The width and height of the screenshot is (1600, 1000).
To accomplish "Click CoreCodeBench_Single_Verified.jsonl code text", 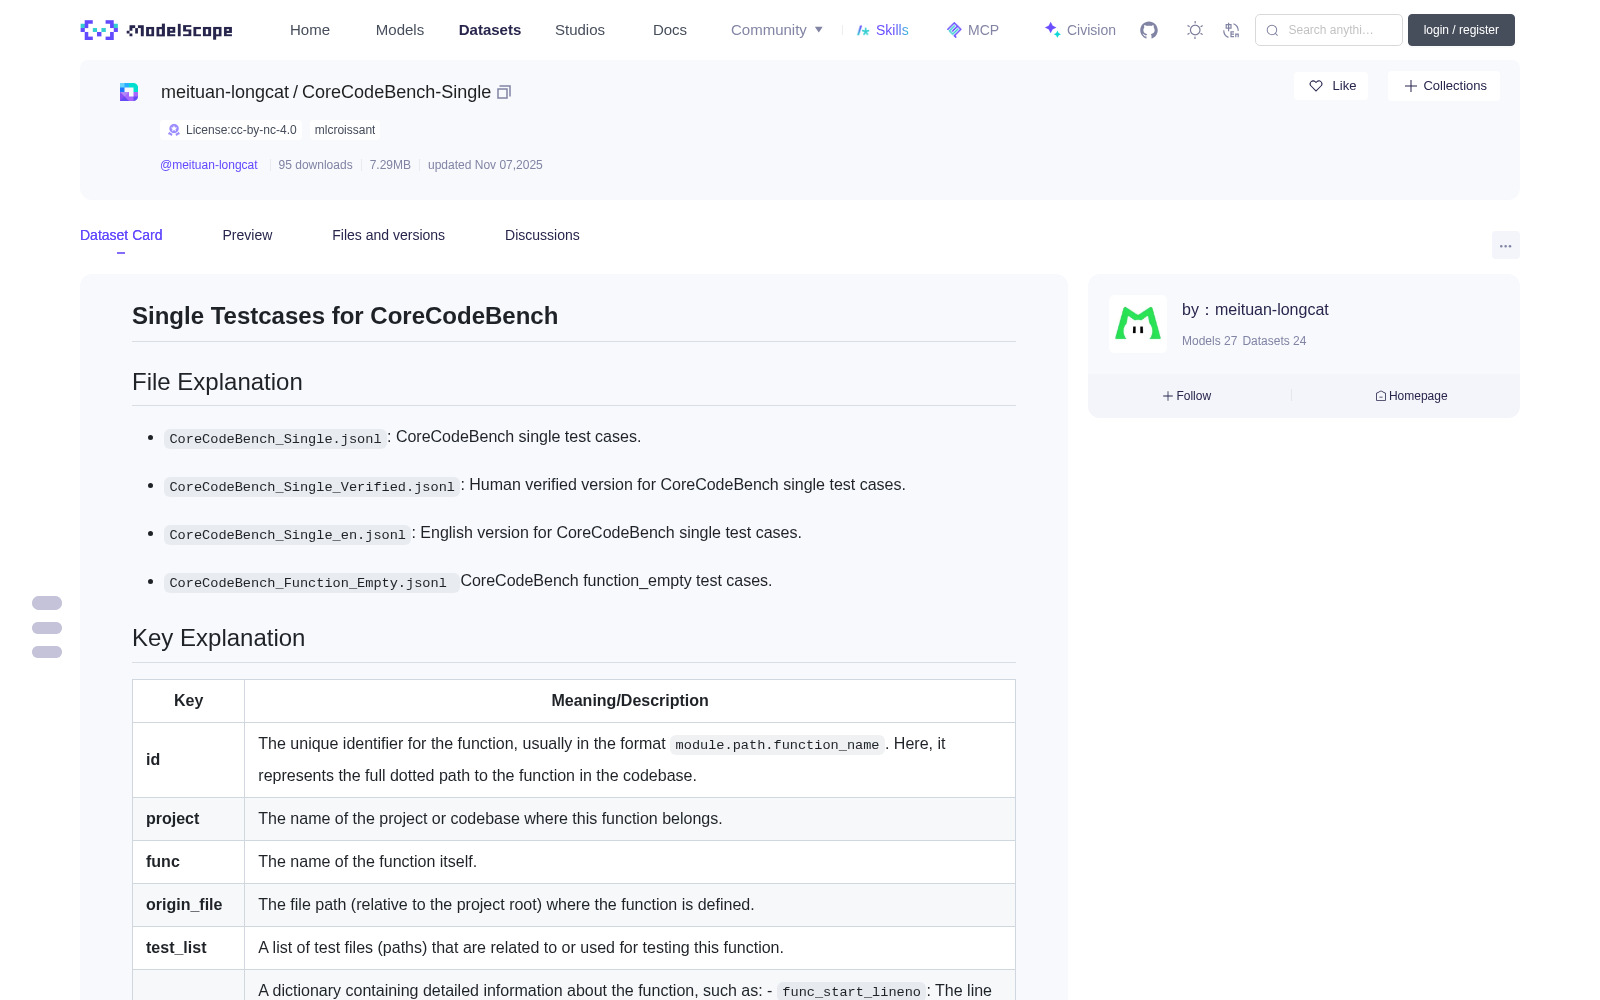I will pyautogui.click(x=312, y=486).
